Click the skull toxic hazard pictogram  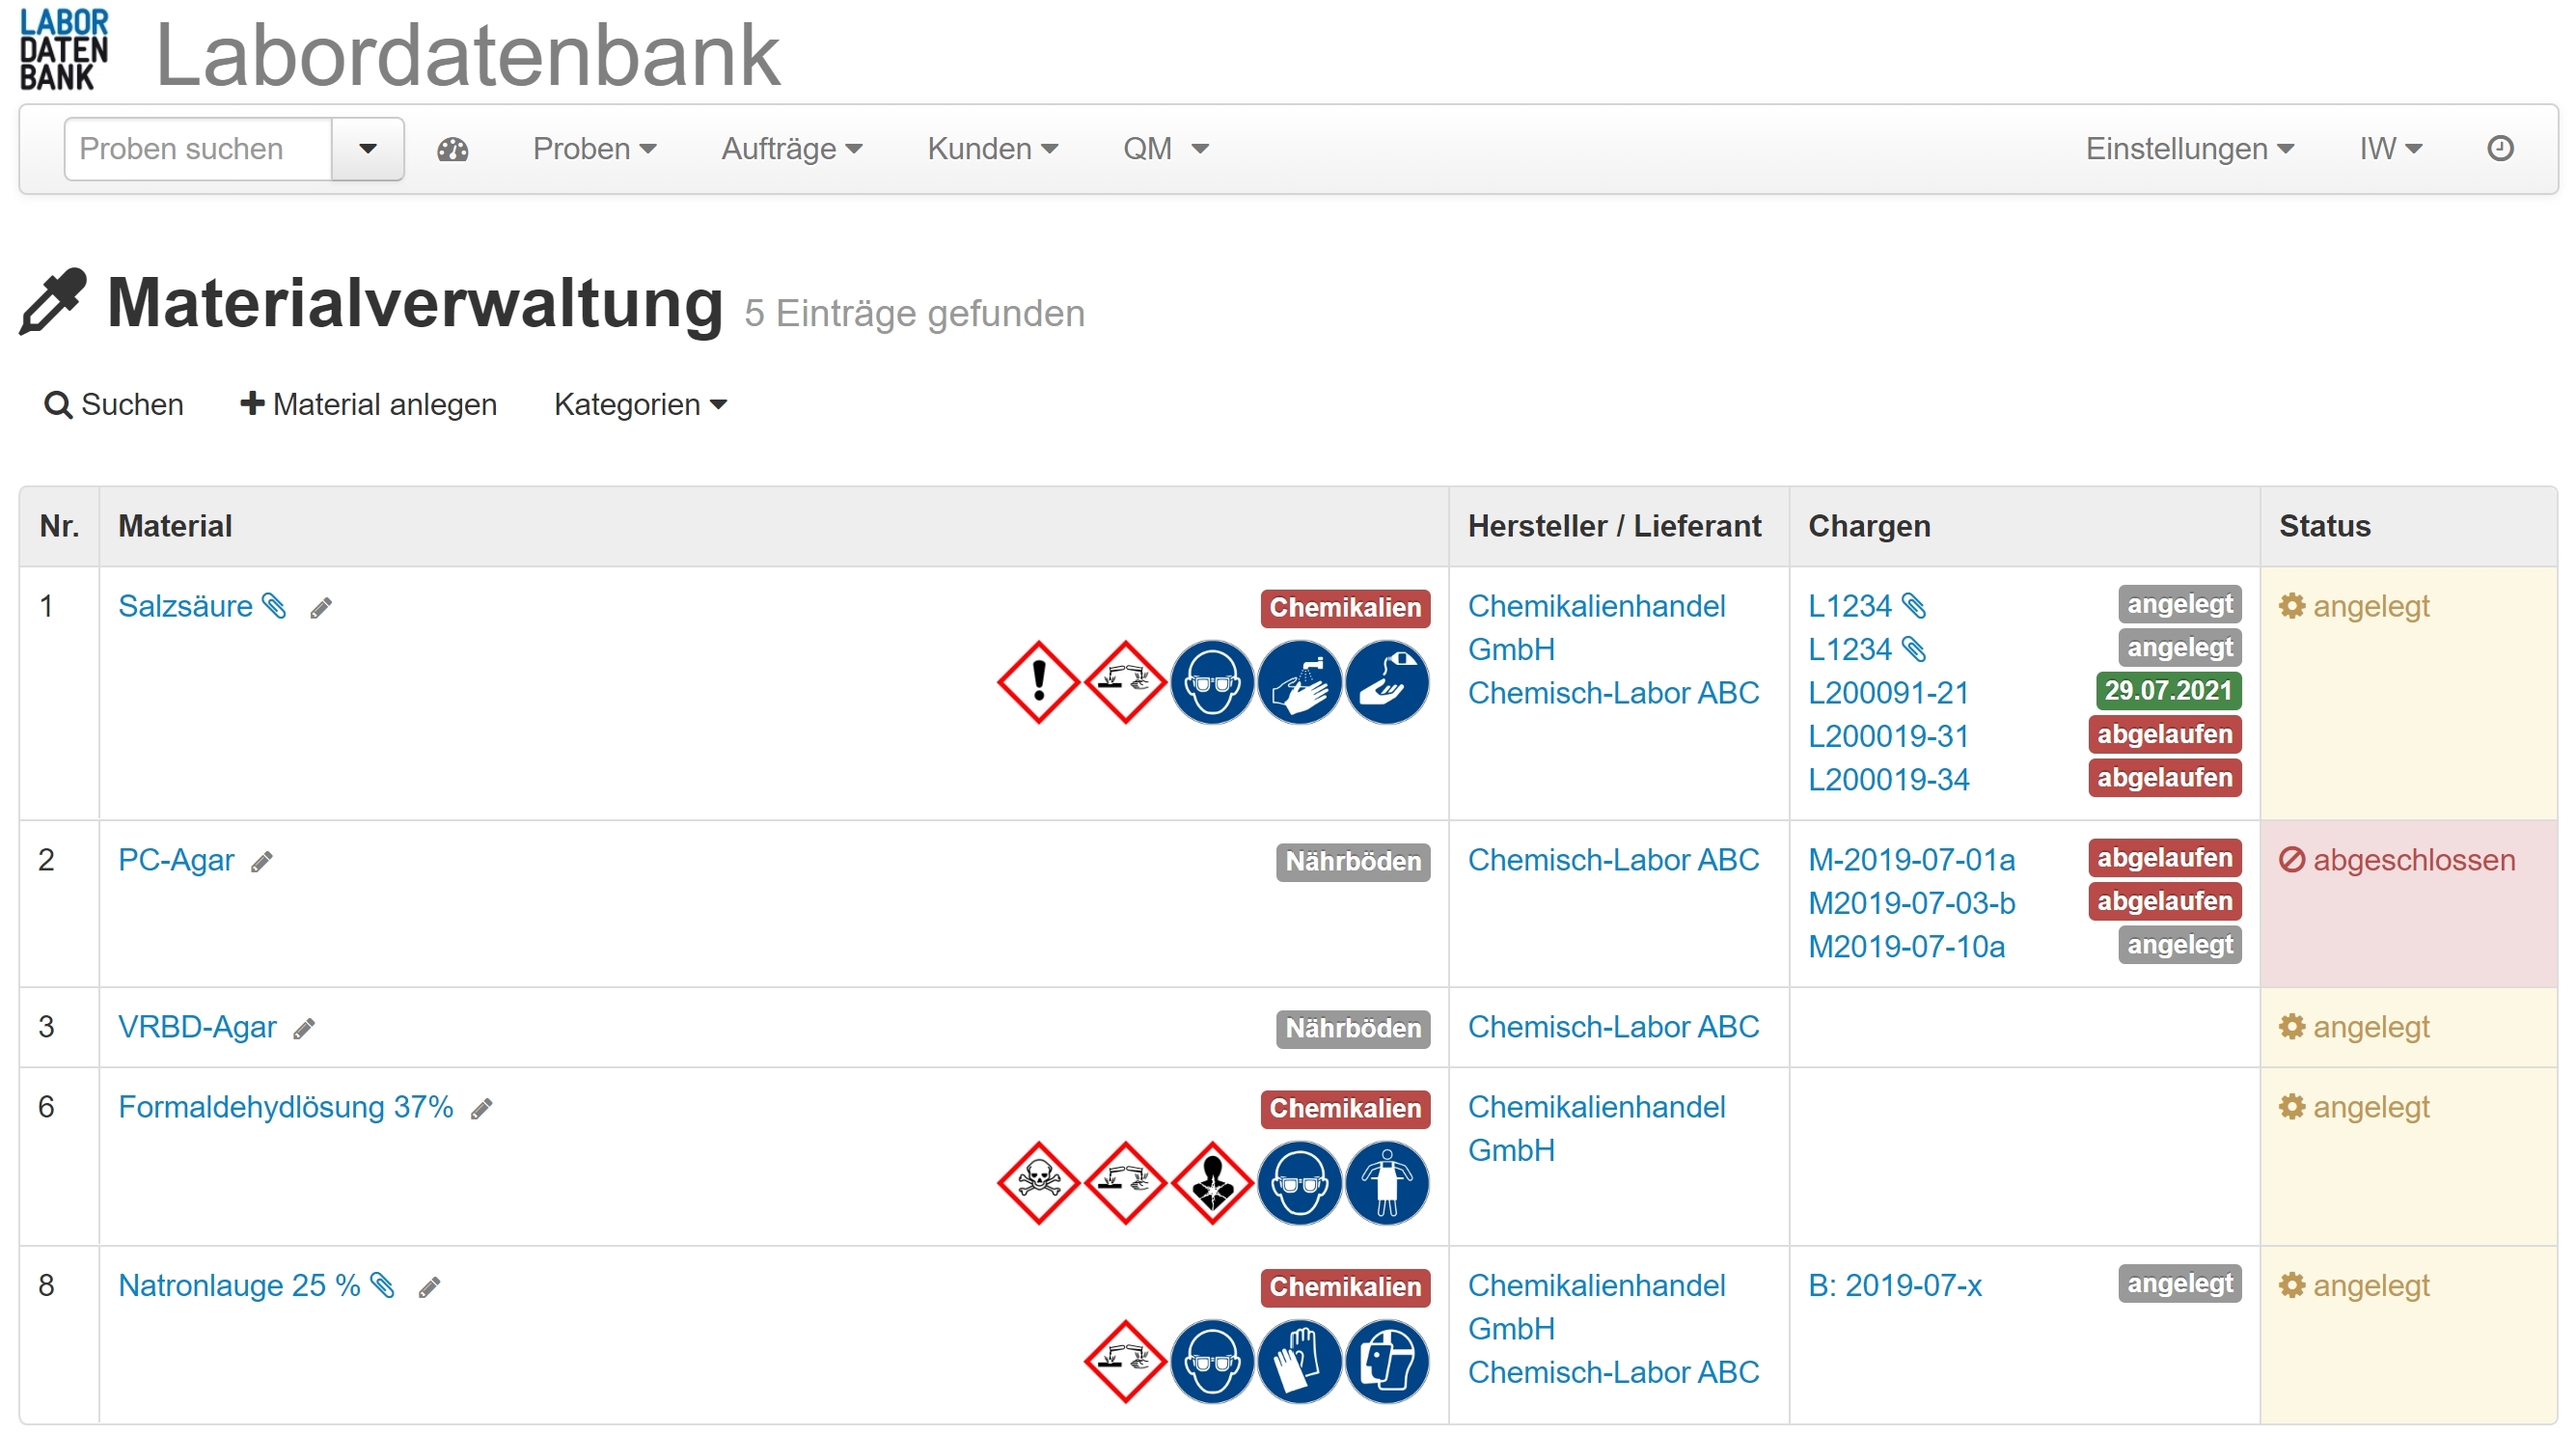pos(1038,1183)
